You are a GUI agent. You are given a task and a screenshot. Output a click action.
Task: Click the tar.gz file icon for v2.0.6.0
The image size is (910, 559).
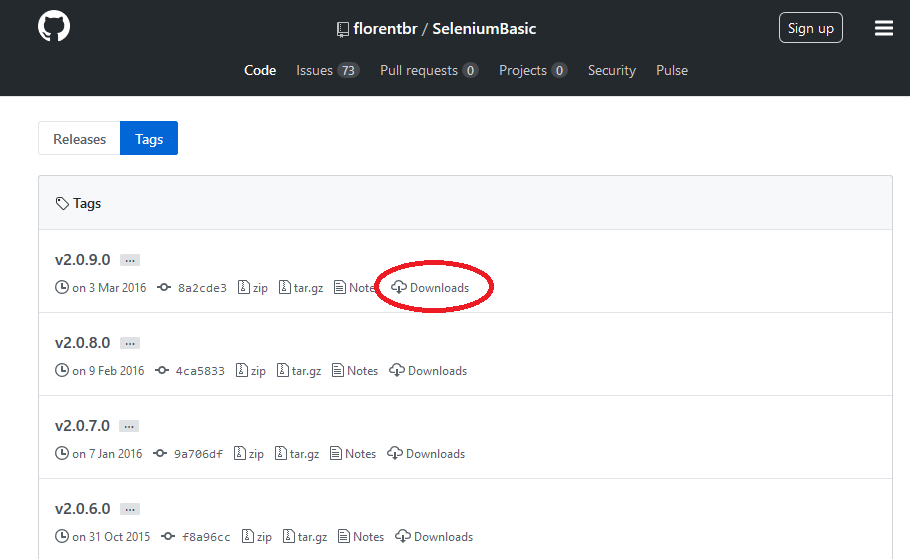pos(288,536)
